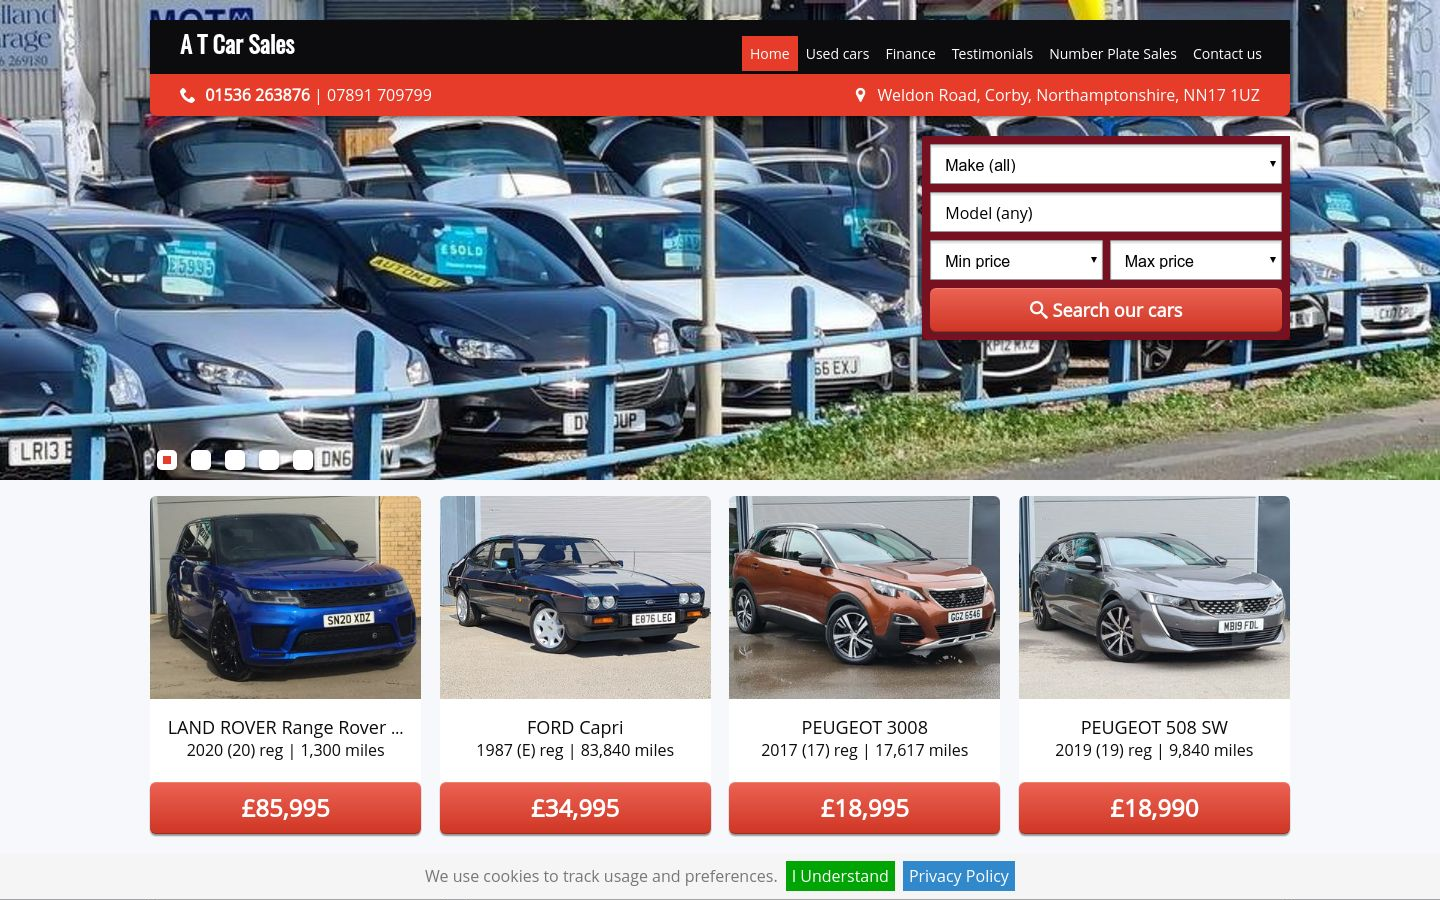This screenshot has height=900, width=1440.
Task: Open the Min price dropdown
Action: pyautogui.click(x=1016, y=261)
